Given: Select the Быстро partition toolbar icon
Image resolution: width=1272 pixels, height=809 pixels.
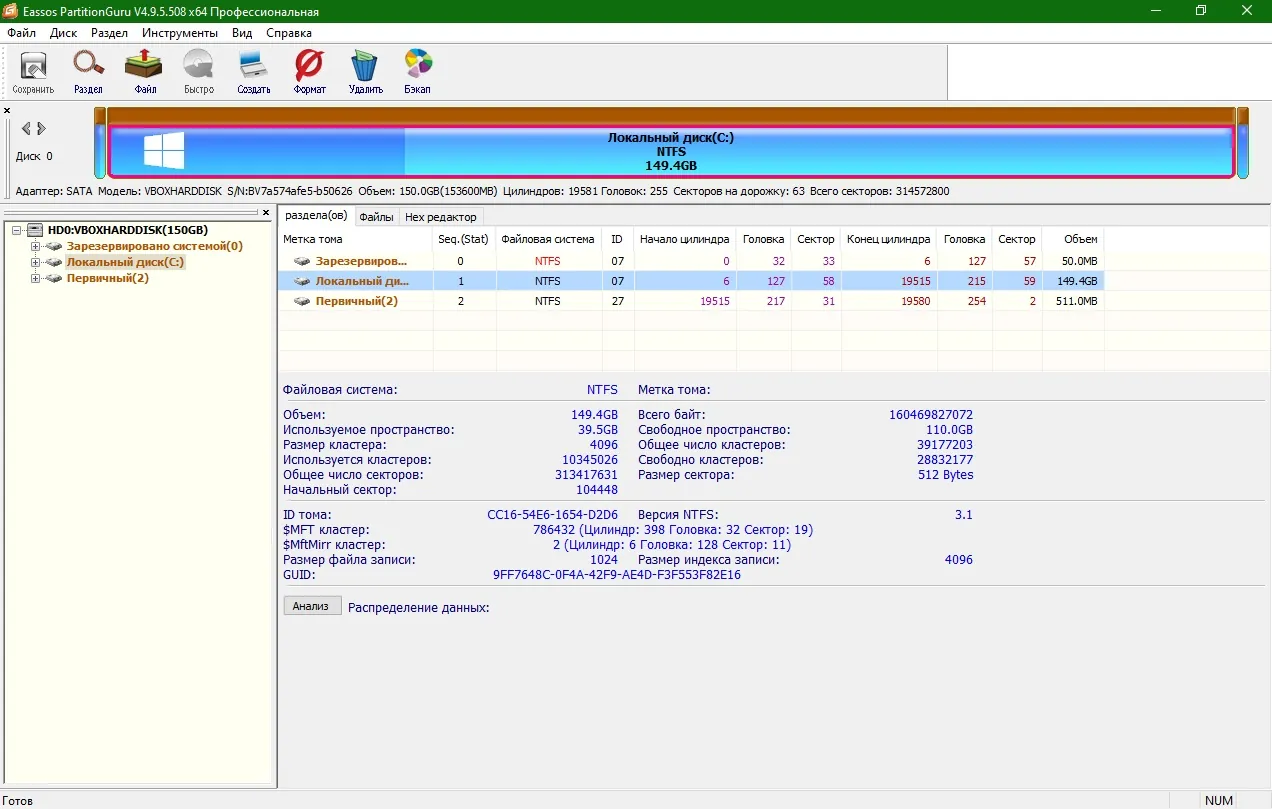Looking at the screenshot, I should 199,72.
